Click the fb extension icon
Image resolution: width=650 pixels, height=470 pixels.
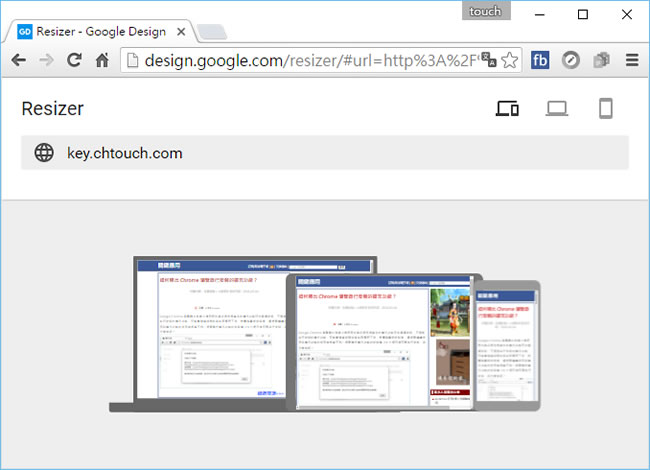click(540, 60)
